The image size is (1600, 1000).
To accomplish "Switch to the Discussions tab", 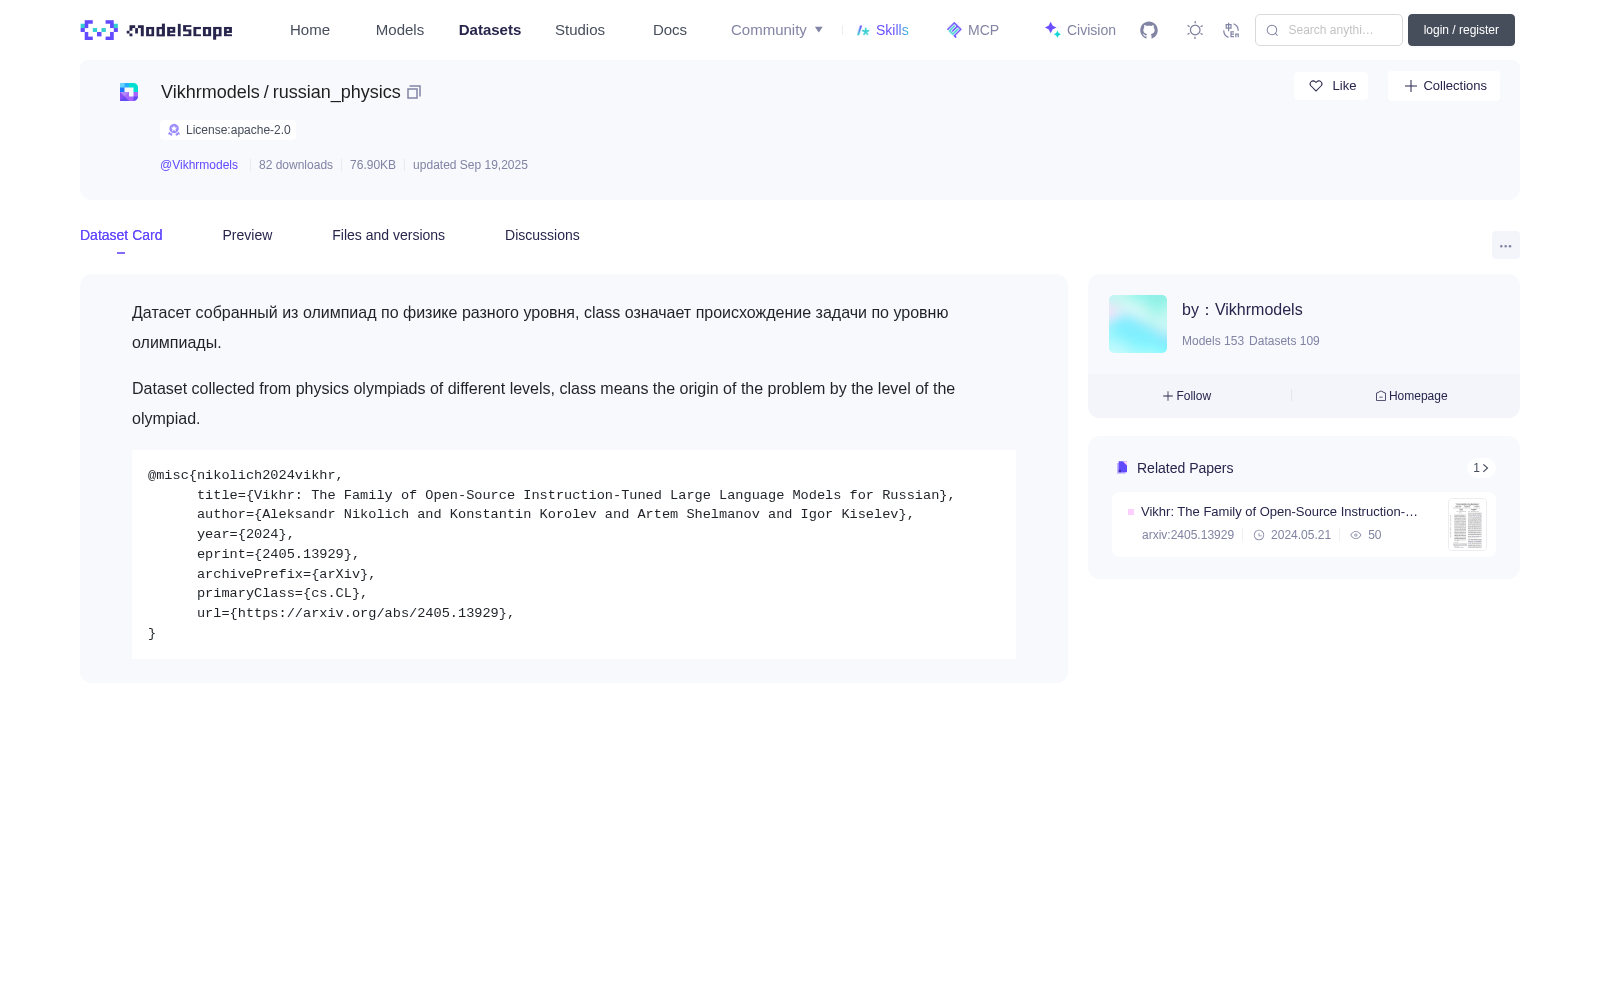I will point(542,235).
